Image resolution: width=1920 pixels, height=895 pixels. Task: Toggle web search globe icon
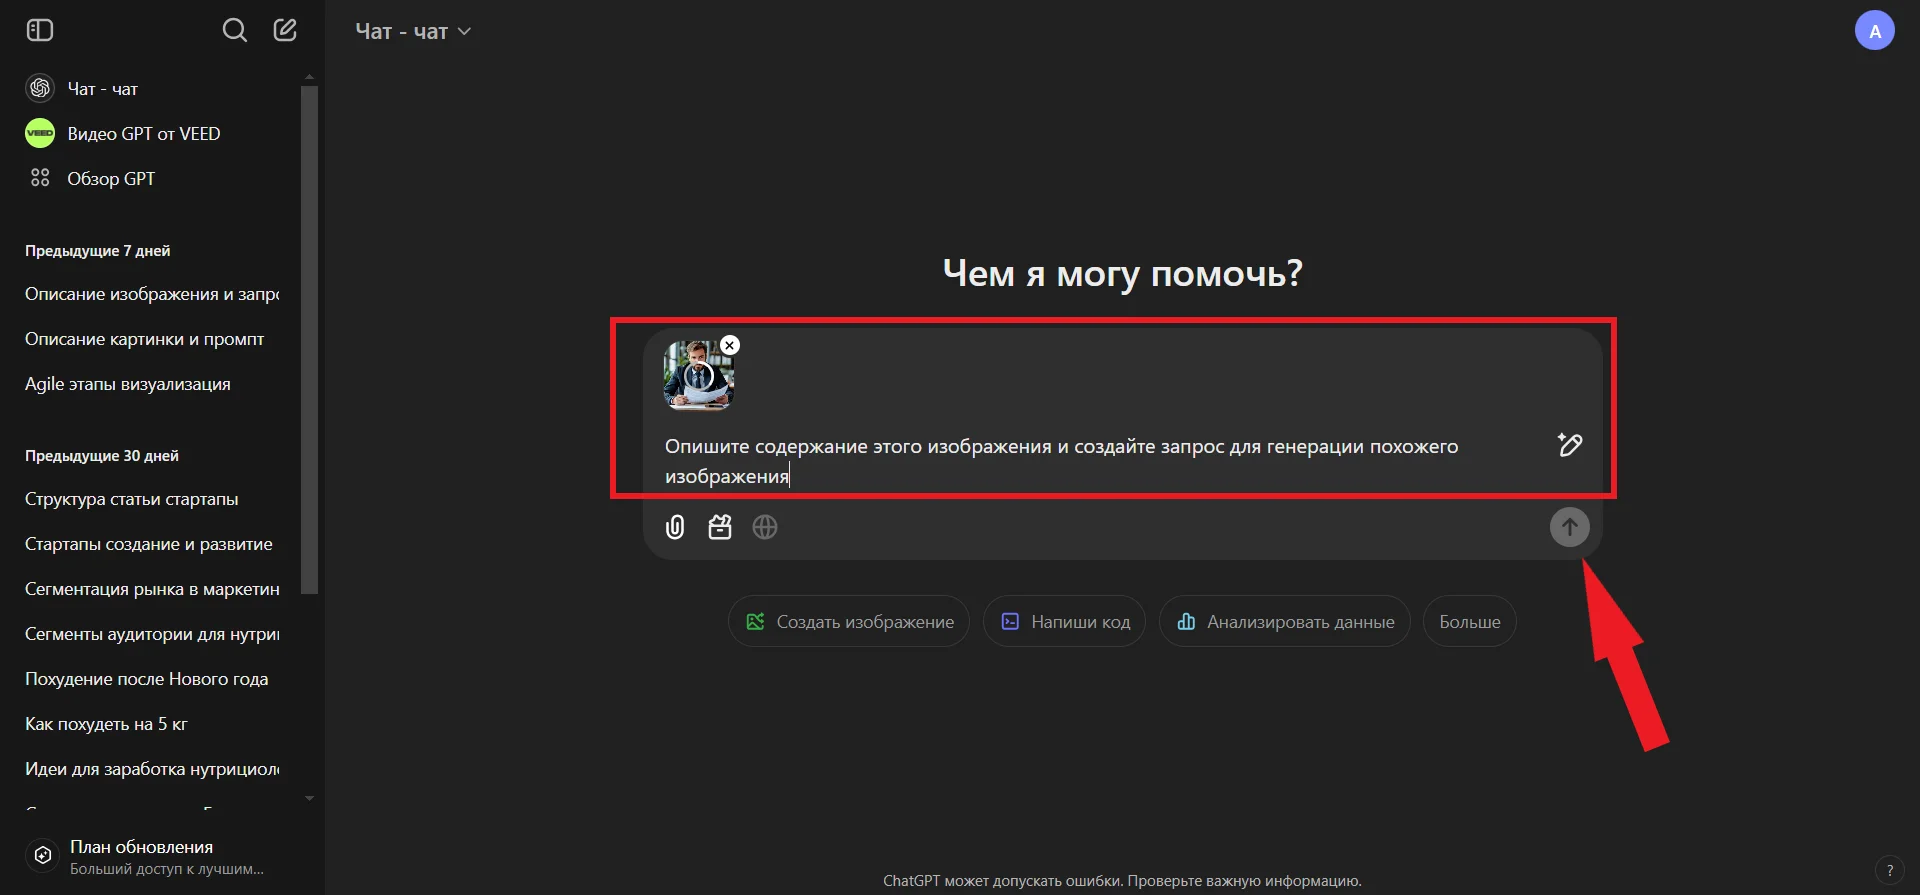pos(765,527)
